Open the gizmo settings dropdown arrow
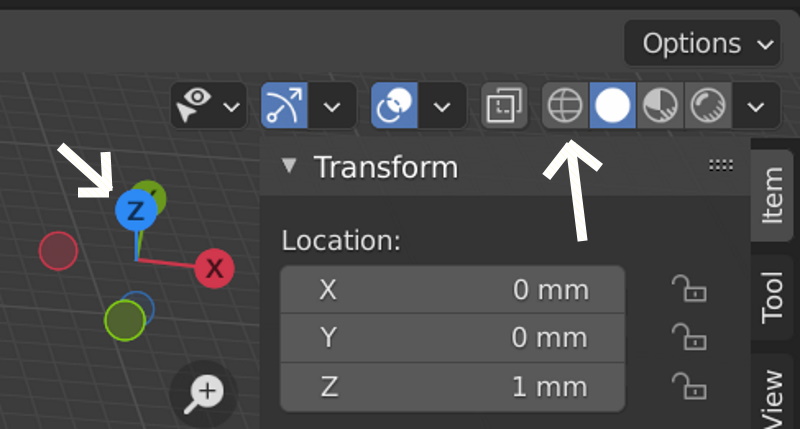Image resolution: width=800 pixels, height=429 pixels. tap(332, 105)
